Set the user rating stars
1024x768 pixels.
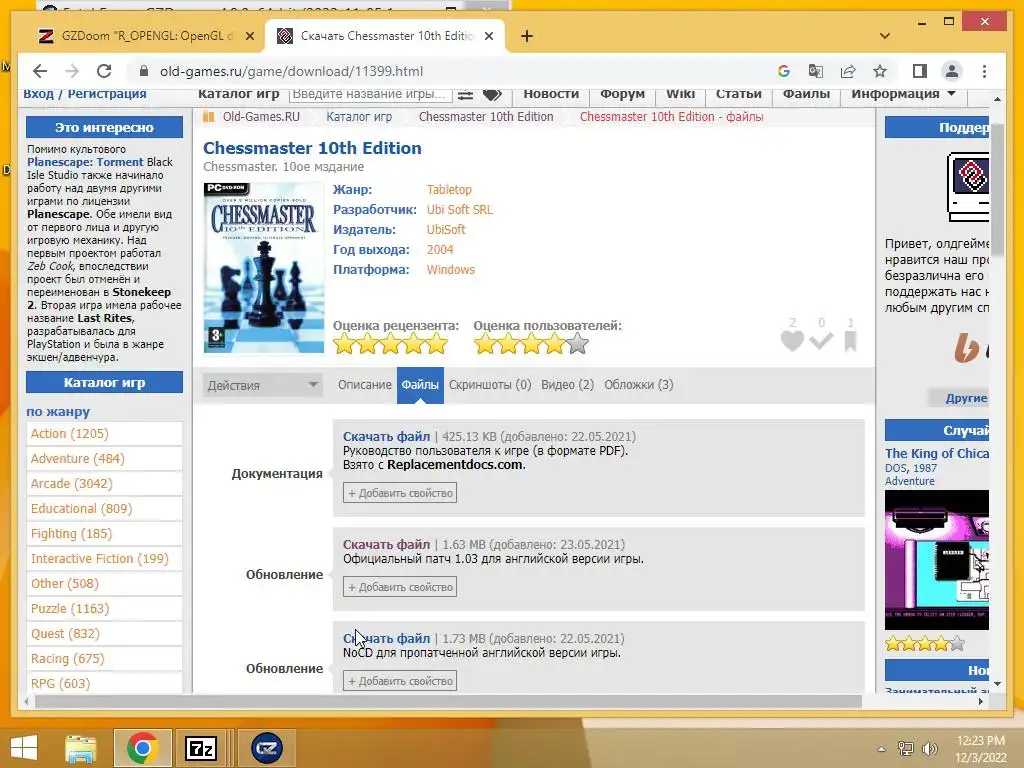(531, 344)
